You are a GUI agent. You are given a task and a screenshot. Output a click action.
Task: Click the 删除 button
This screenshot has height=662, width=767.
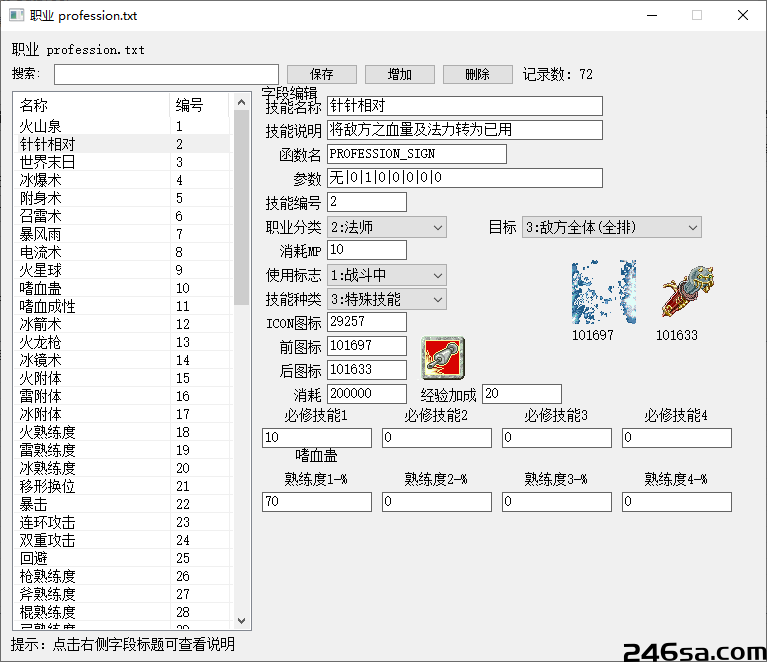477,74
